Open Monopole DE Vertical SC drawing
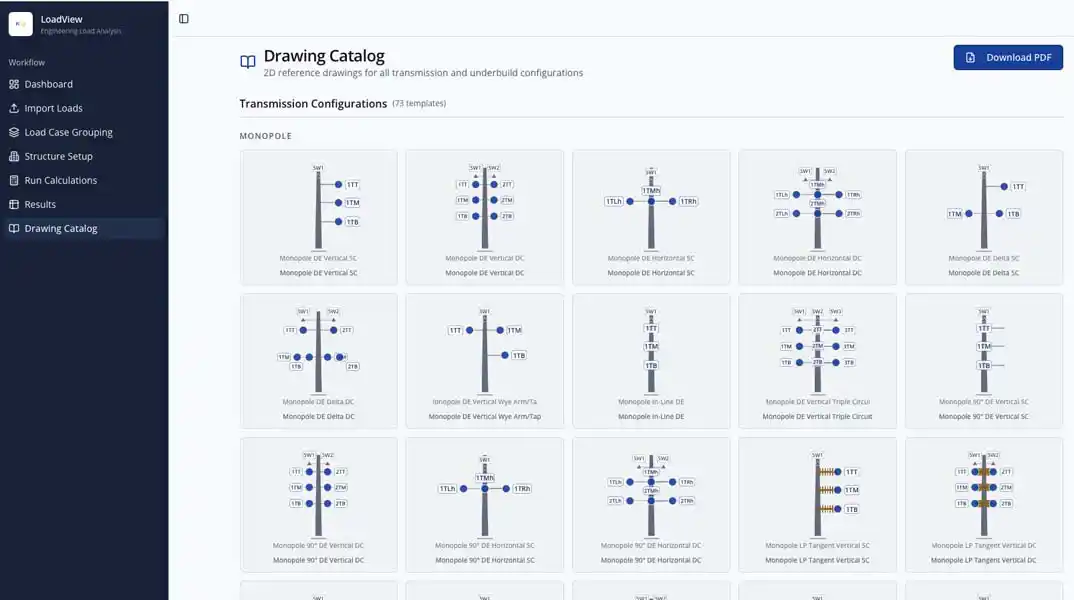This screenshot has width=1074, height=600. tap(319, 217)
